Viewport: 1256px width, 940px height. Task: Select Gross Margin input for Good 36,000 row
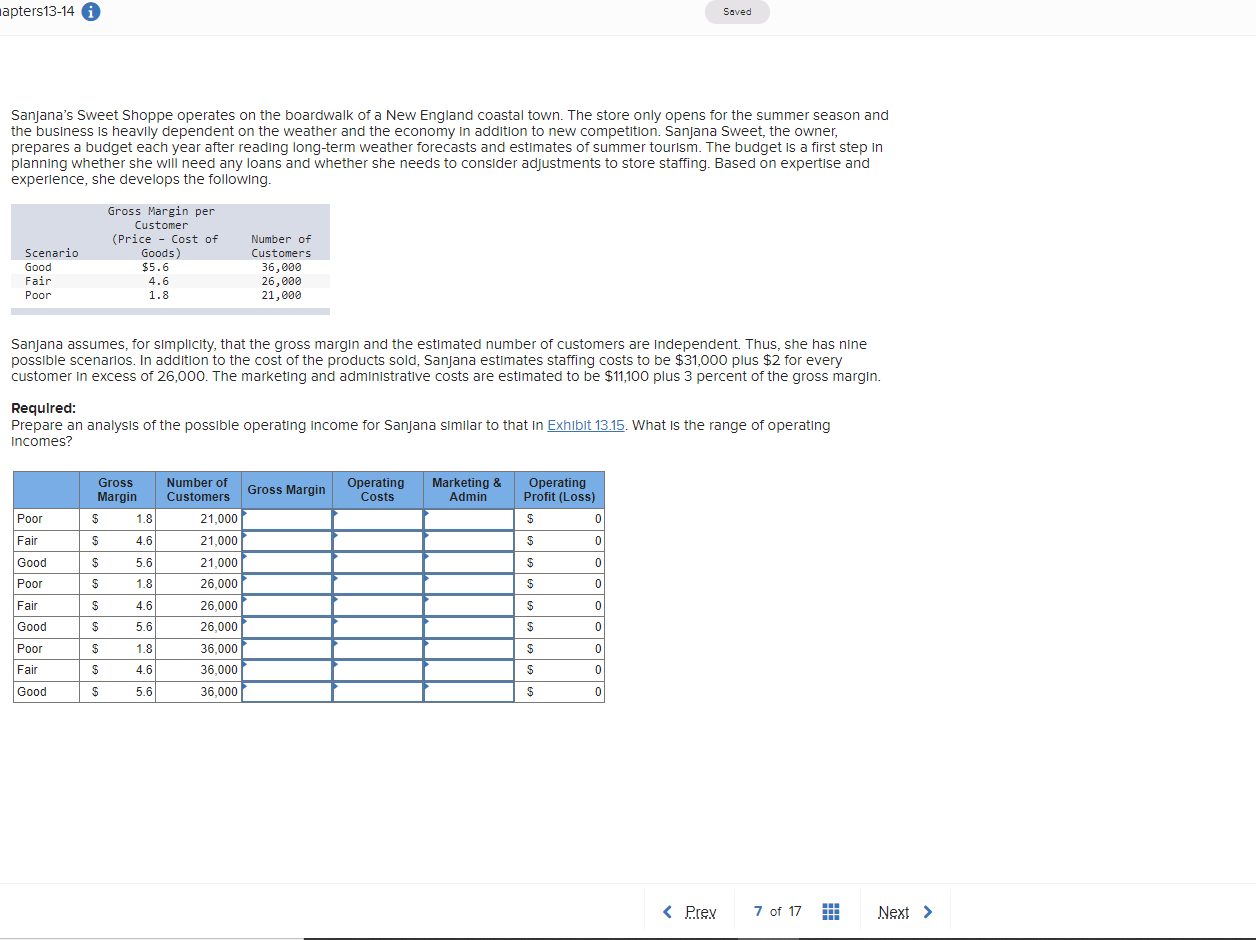coord(287,691)
